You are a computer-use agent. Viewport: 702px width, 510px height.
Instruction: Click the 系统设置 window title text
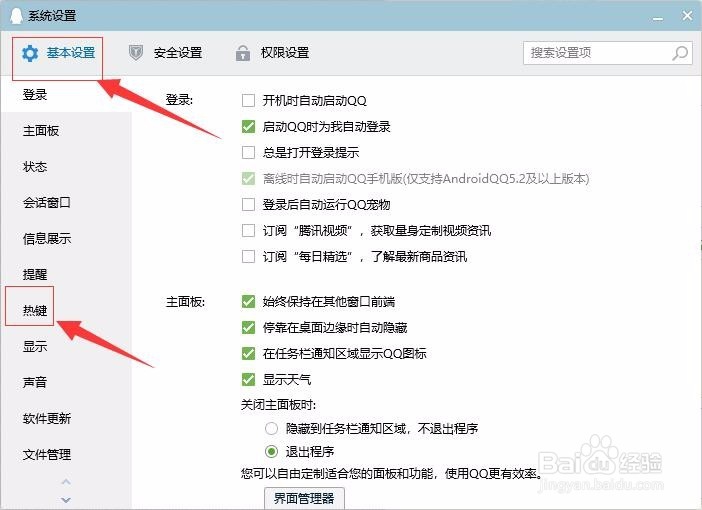[52, 16]
